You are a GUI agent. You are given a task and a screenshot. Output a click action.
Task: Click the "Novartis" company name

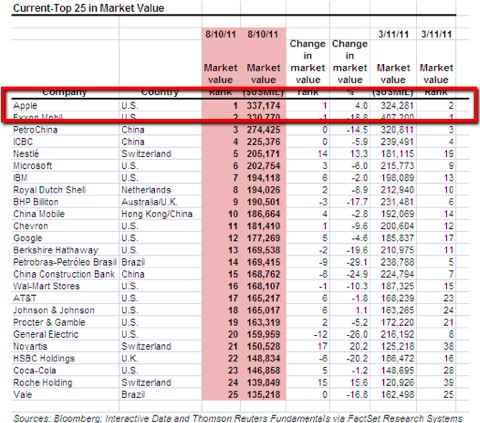(x=30, y=346)
